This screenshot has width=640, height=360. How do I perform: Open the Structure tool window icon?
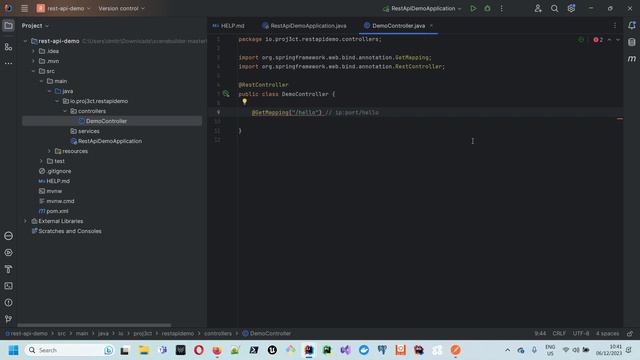point(8,47)
